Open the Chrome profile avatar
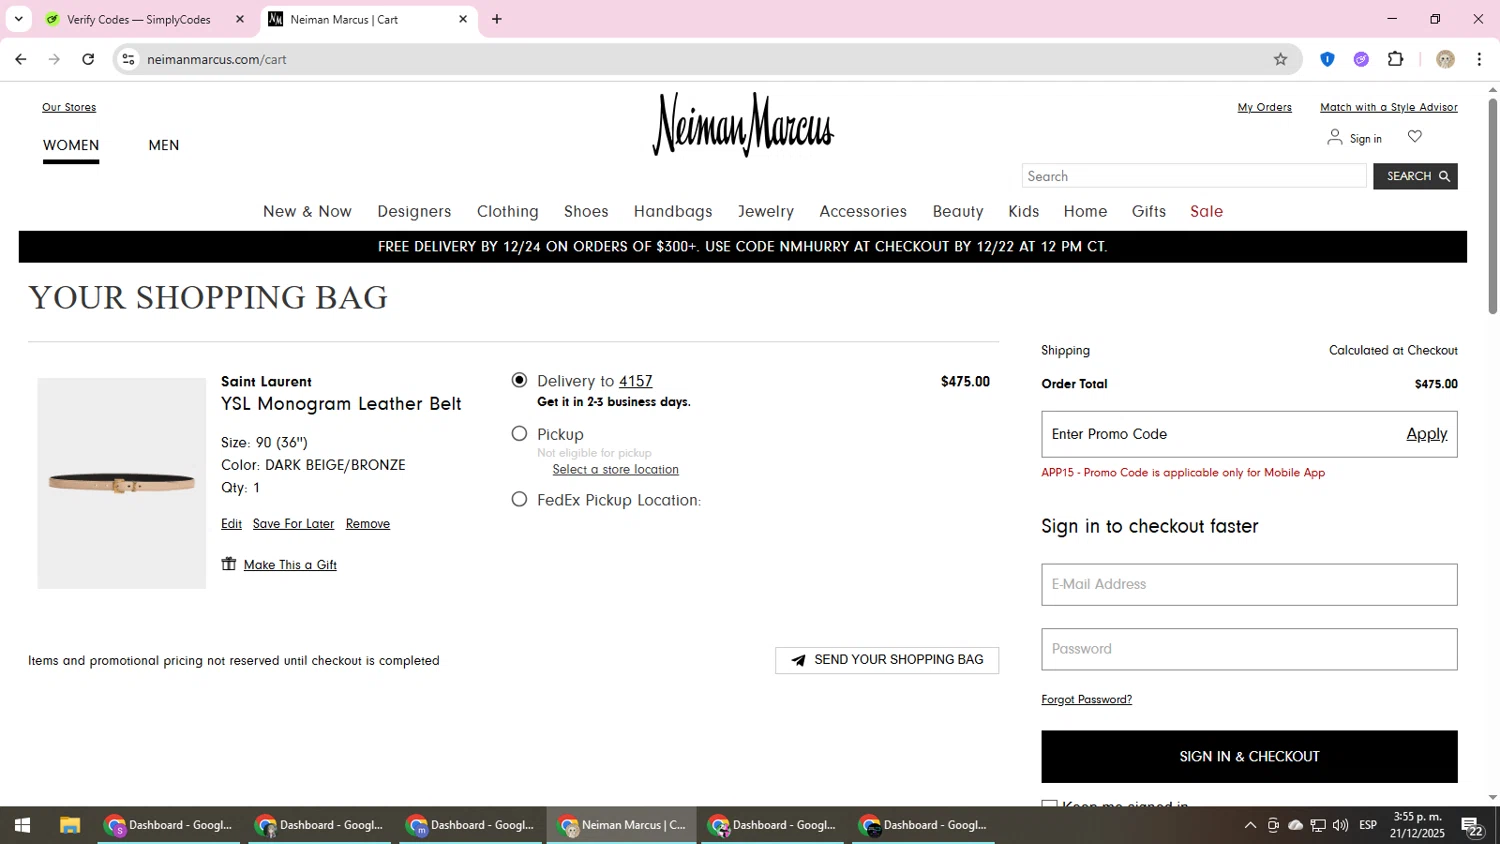 click(x=1445, y=59)
